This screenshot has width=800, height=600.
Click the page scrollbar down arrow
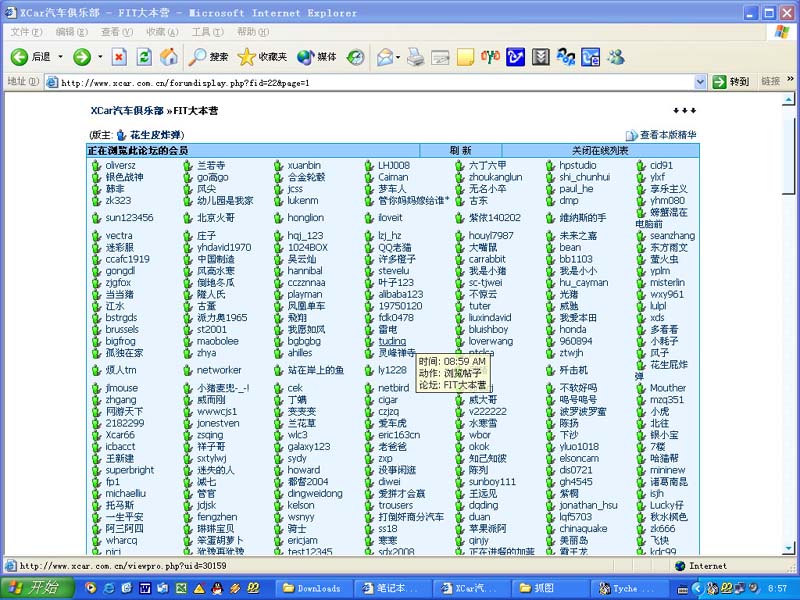788,549
